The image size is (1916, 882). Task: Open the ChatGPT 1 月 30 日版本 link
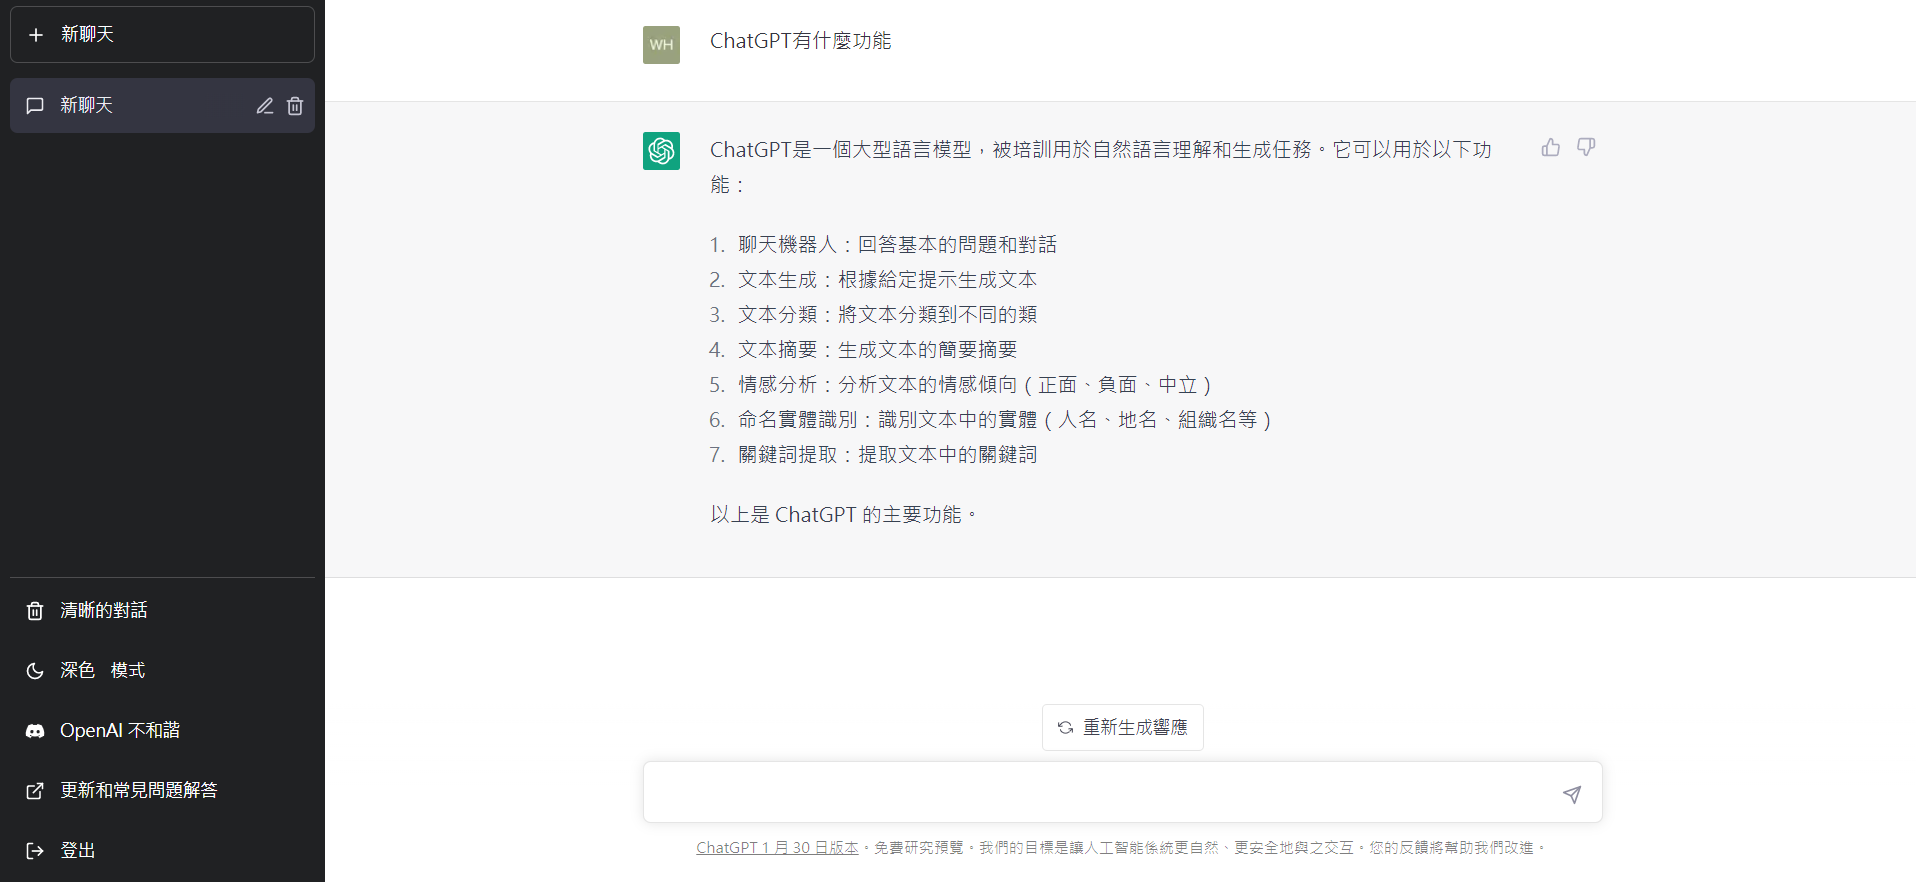click(x=777, y=848)
